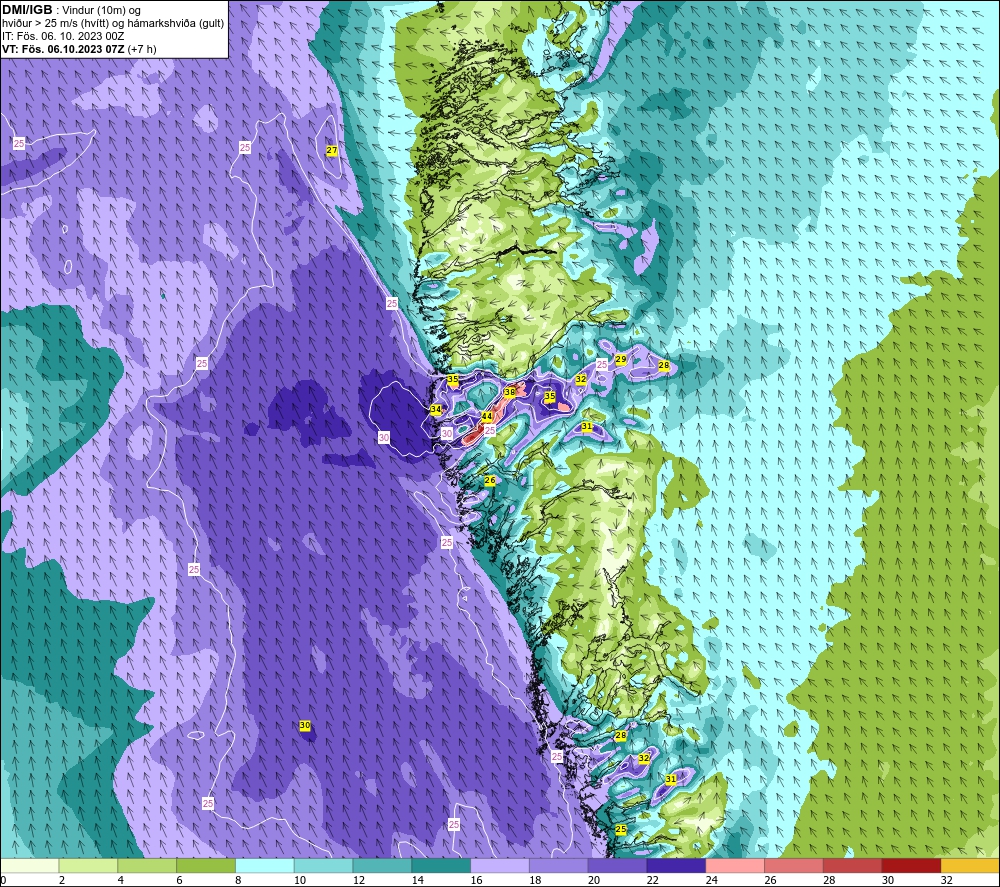Select the light pink 24–26 legend swatch

[735, 865]
